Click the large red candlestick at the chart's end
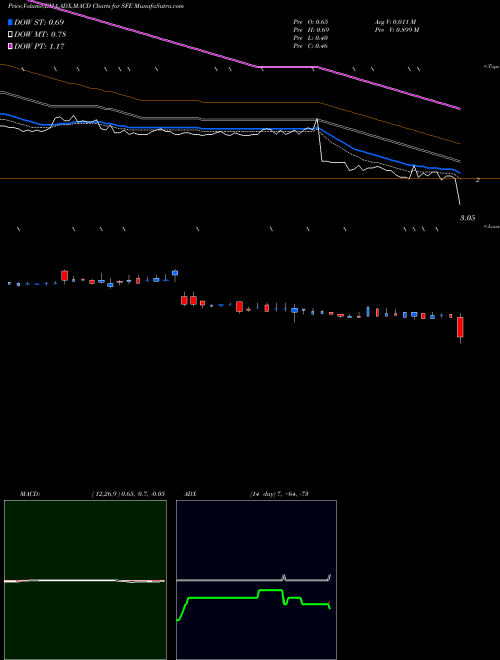Screen dimensions: 500x660 460,327
